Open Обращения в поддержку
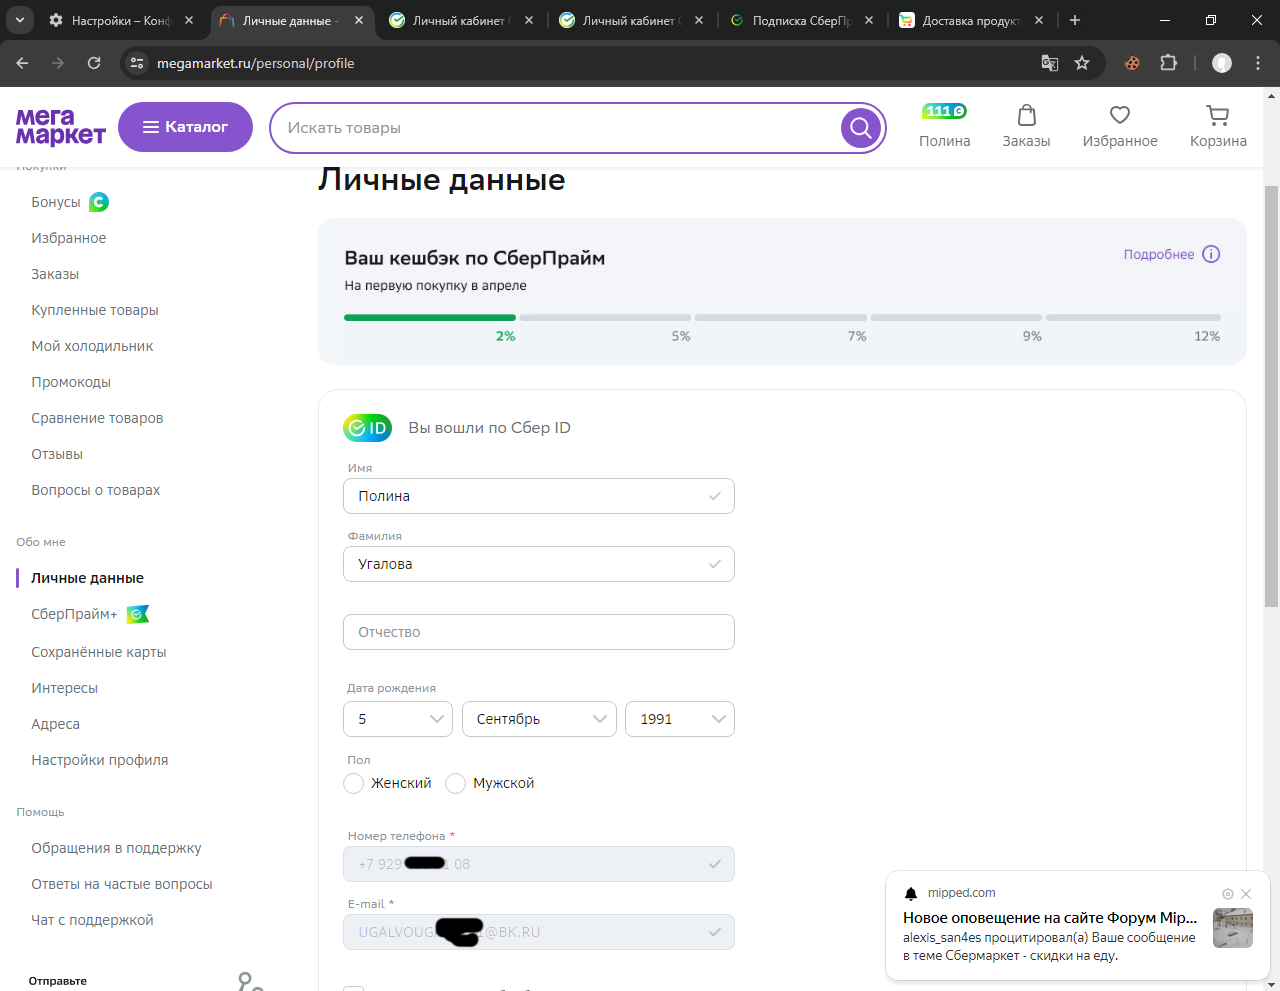Viewport: 1280px width, 991px height. 116,848
